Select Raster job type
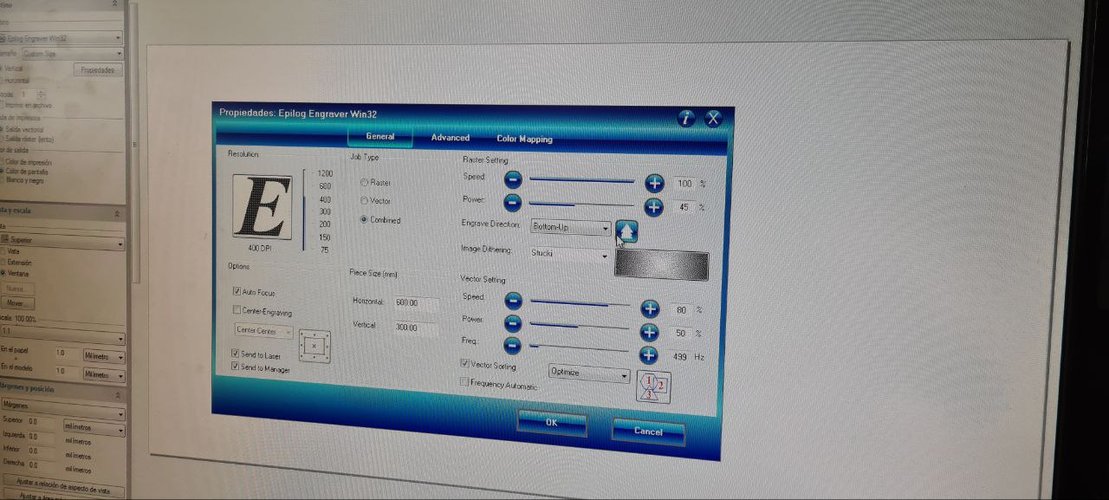 pyautogui.click(x=364, y=182)
